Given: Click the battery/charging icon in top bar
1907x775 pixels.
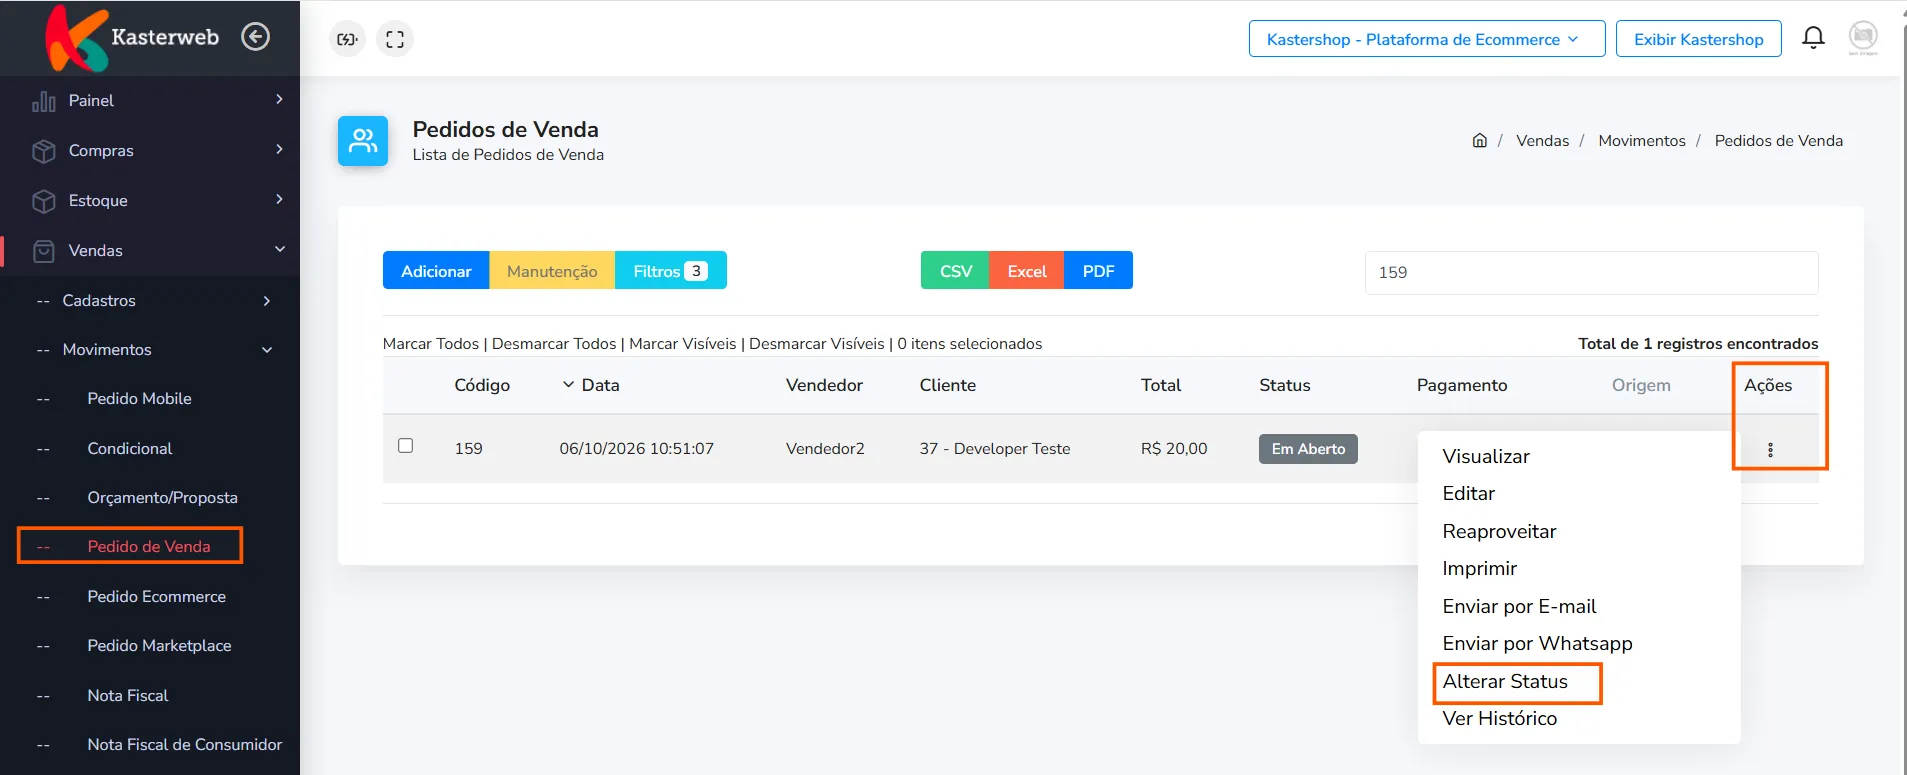Looking at the screenshot, I should [x=347, y=39].
